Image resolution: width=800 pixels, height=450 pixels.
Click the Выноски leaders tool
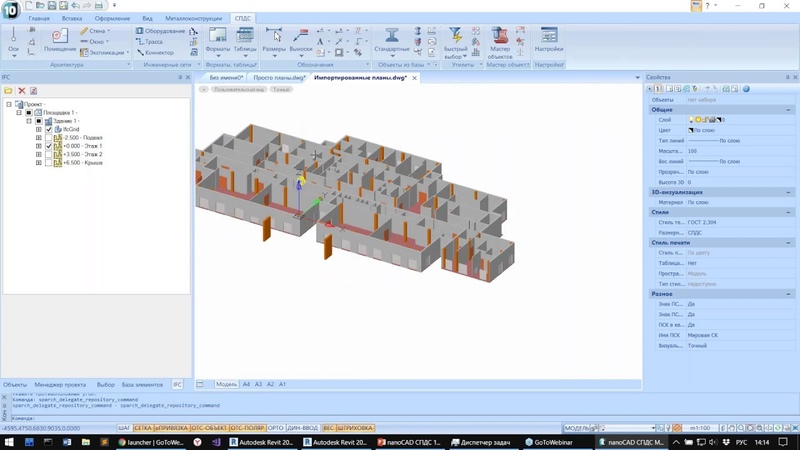(x=301, y=41)
